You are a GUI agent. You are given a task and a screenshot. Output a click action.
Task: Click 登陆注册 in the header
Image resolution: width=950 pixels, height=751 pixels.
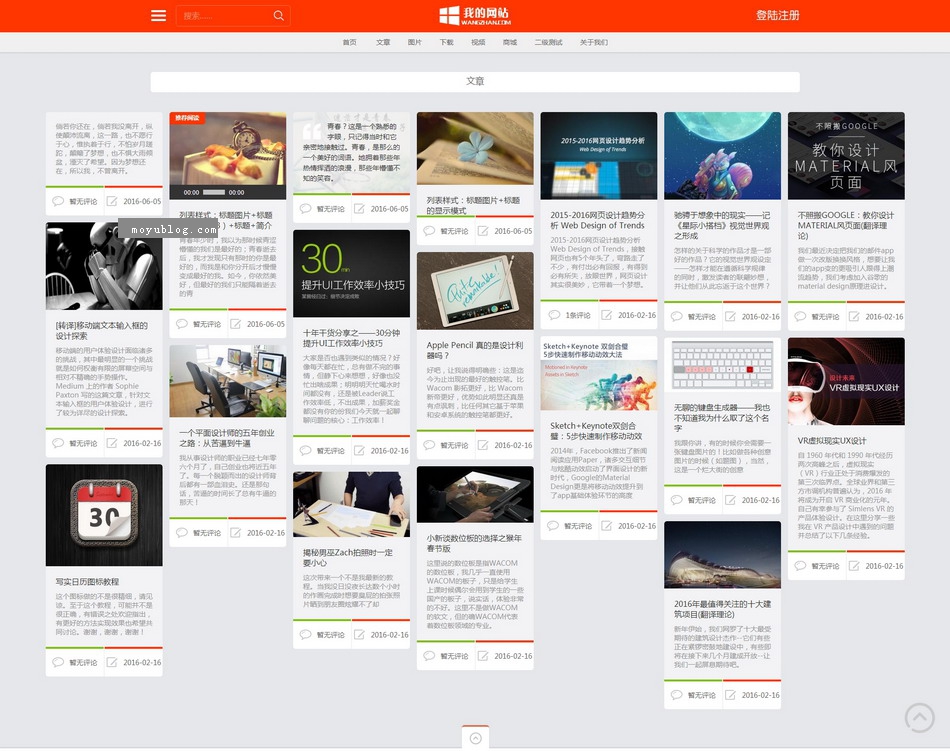(777, 16)
